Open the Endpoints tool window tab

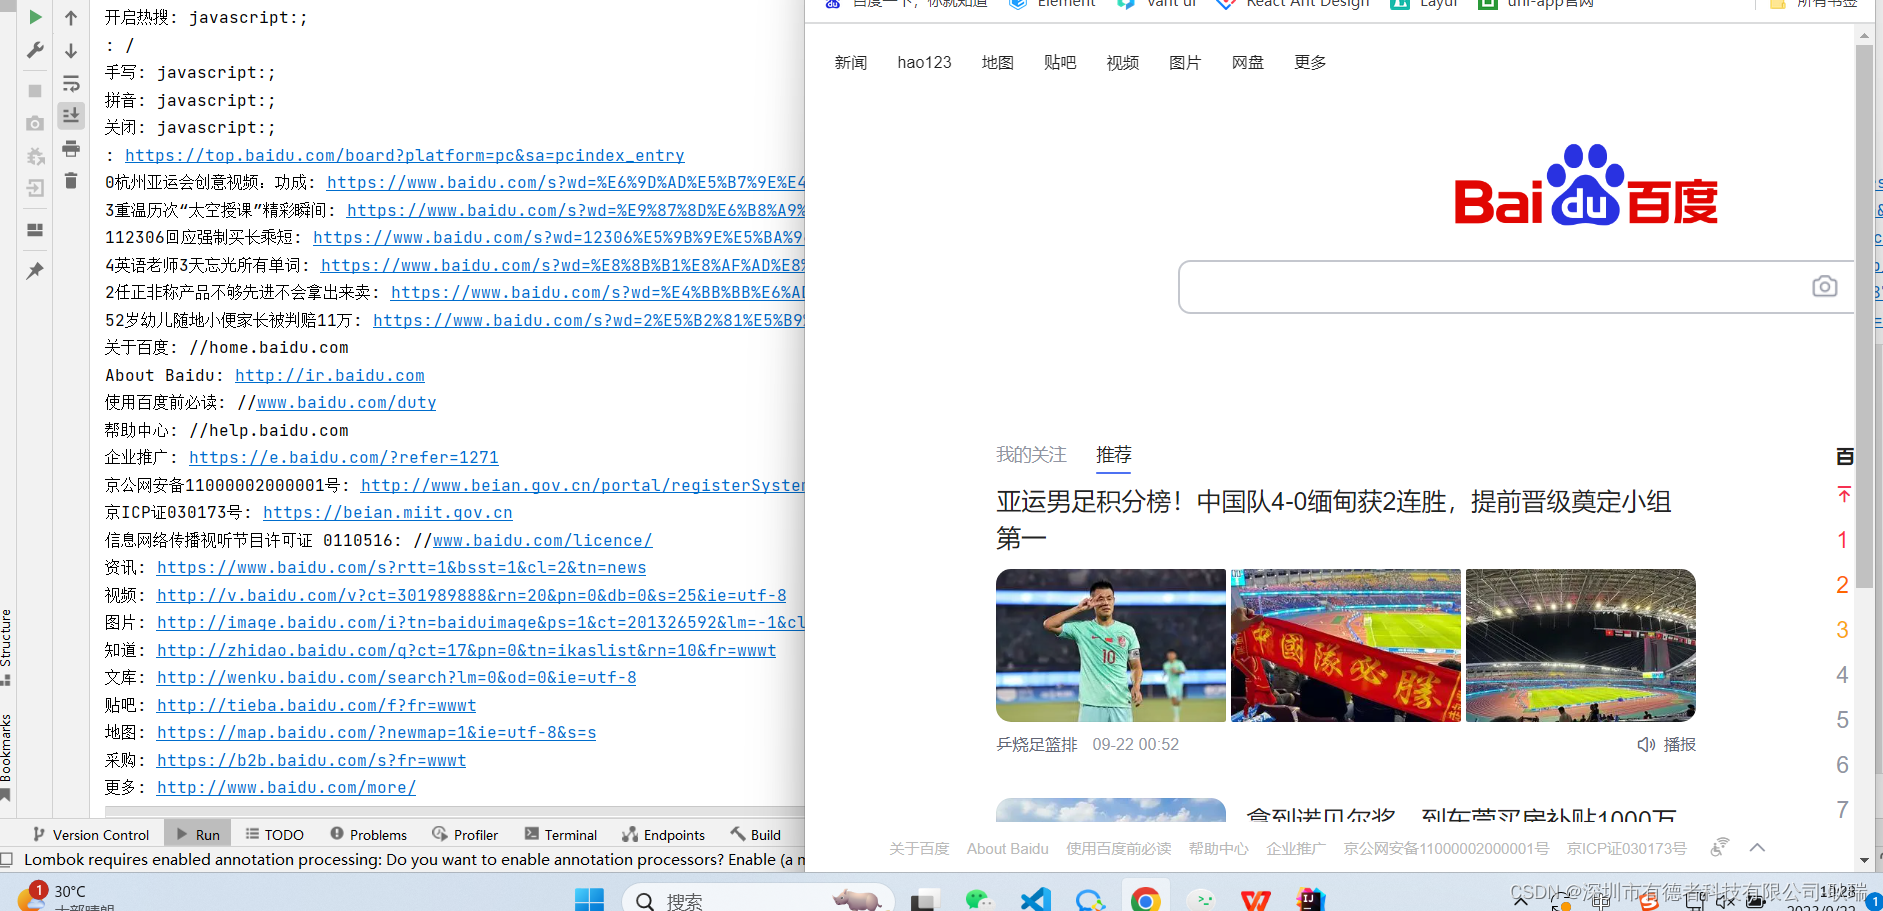coord(663,834)
